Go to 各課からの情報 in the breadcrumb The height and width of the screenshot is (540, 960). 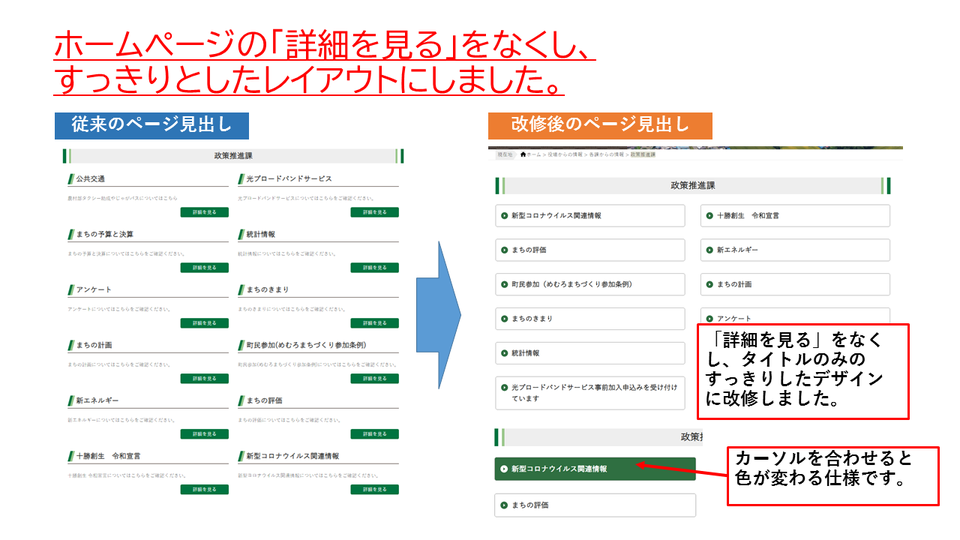[606, 155]
